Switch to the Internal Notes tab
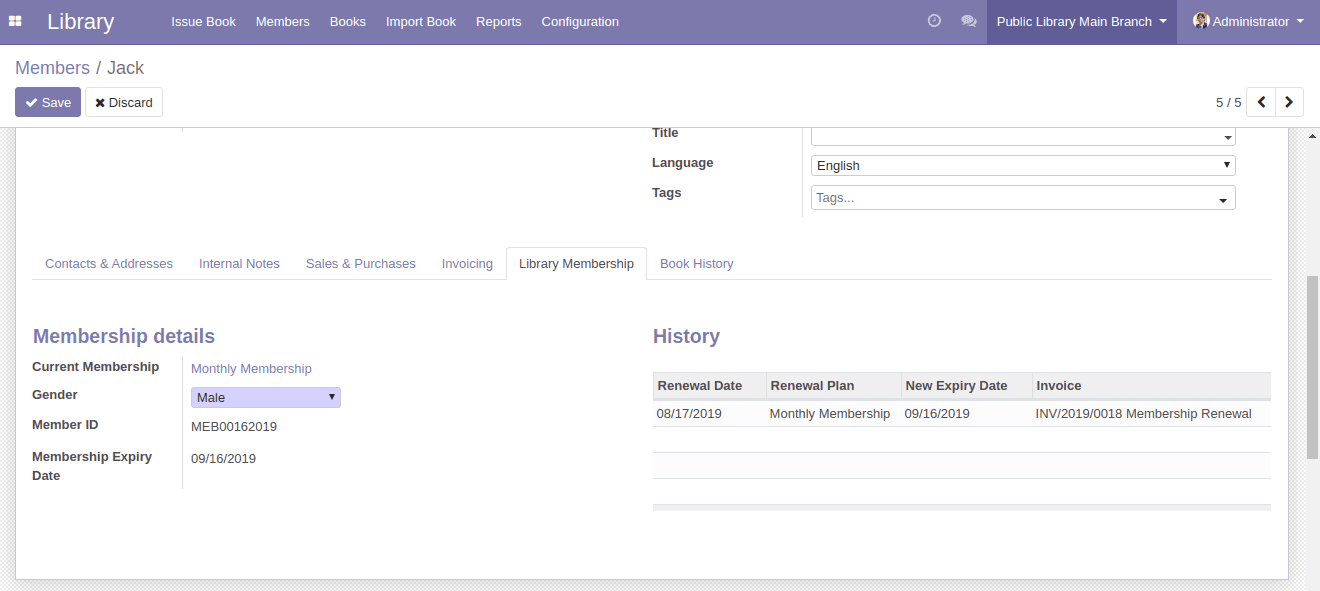The width and height of the screenshot is (1320, 591). pos(239,264)
